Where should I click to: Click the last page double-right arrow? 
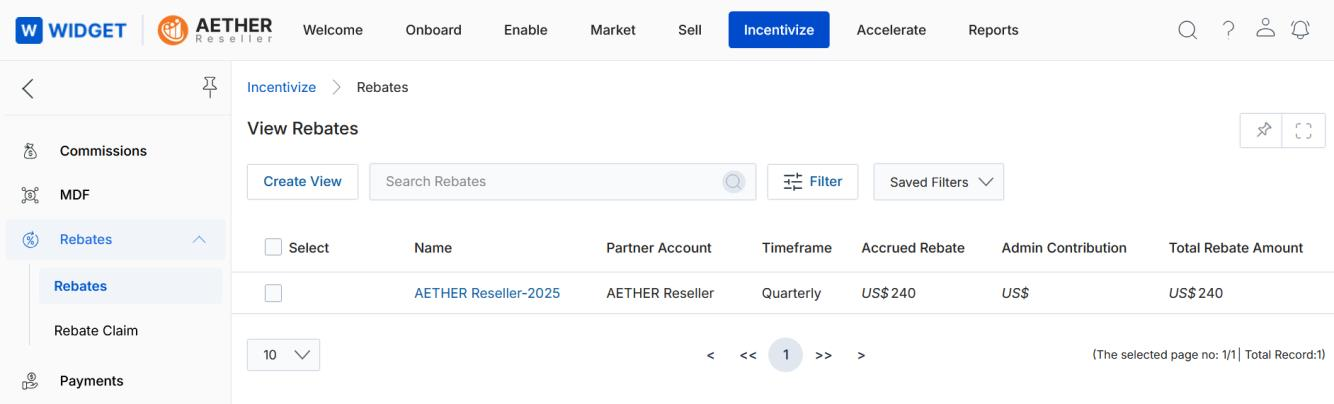tap(824, 355)
